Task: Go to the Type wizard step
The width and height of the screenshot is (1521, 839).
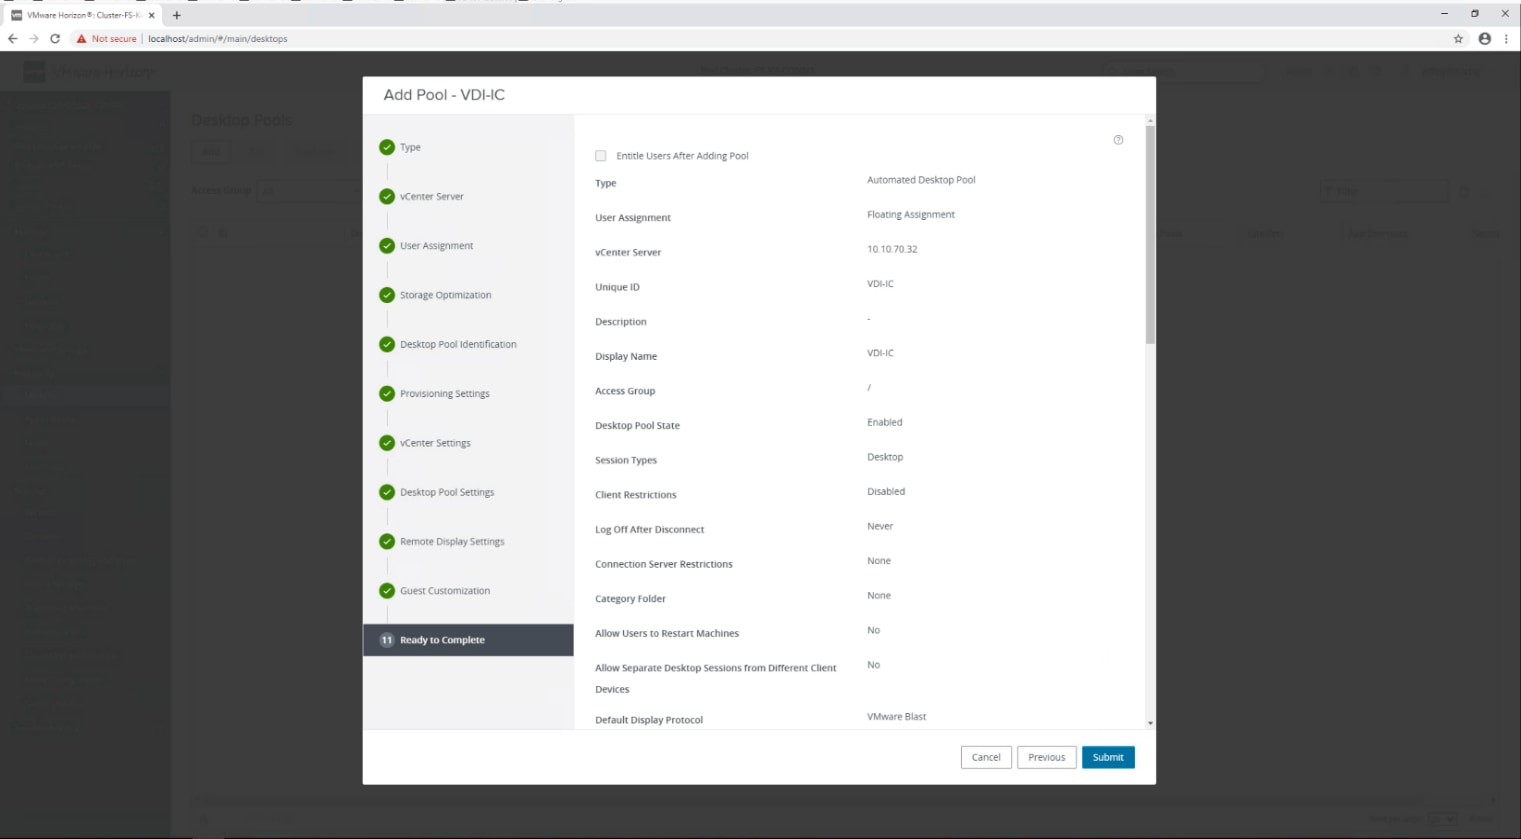Action: pyautogui.click(x=410, y=147)
